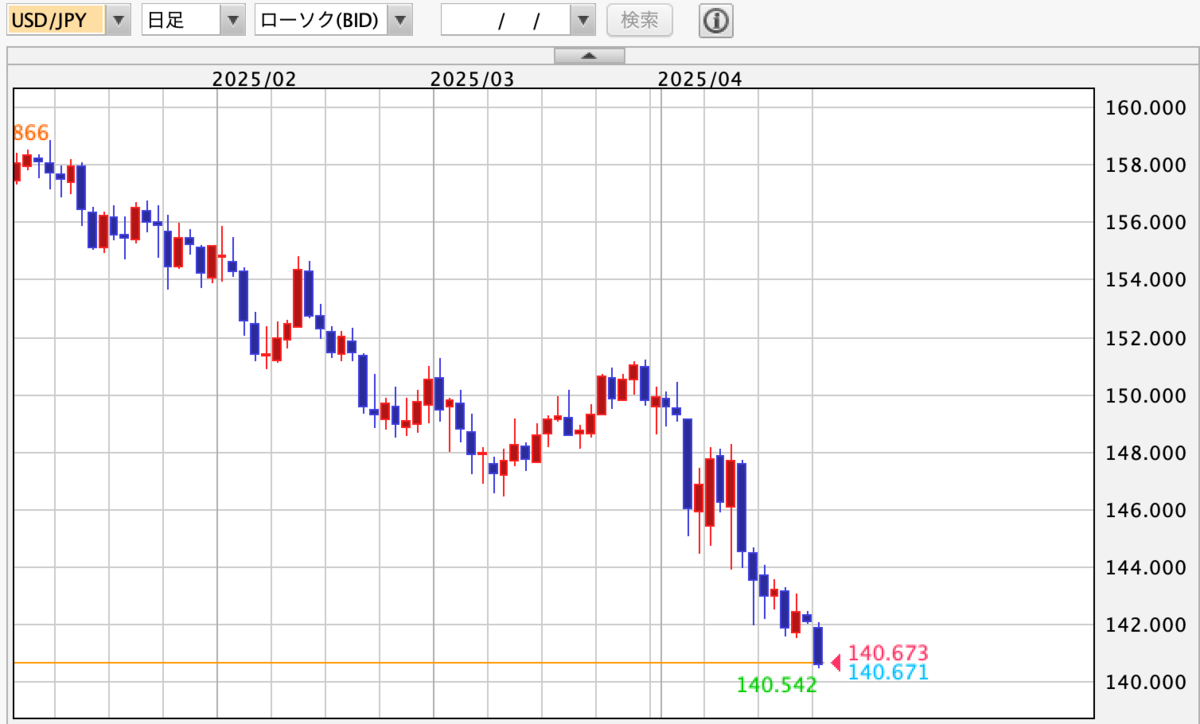Image resolution: width=1200 pixels, height=724 pixels.
Task: Click the orange 866 high price label
Action: (30, 133)
